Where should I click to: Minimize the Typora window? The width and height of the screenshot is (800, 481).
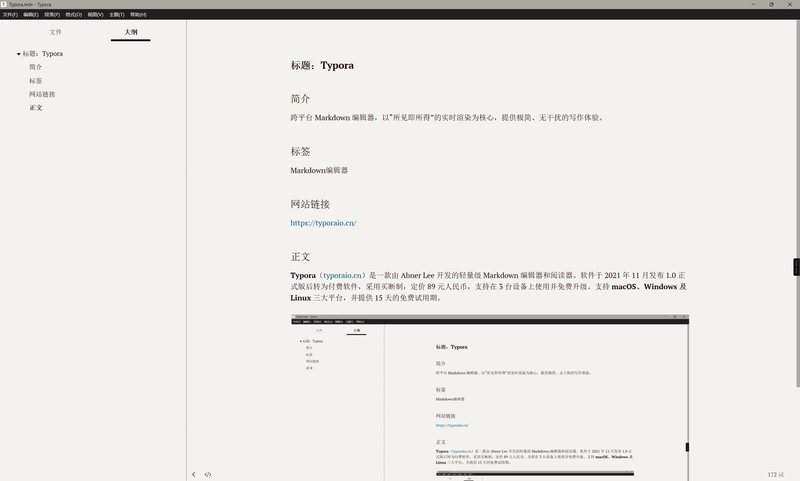[x=754, y=4]
